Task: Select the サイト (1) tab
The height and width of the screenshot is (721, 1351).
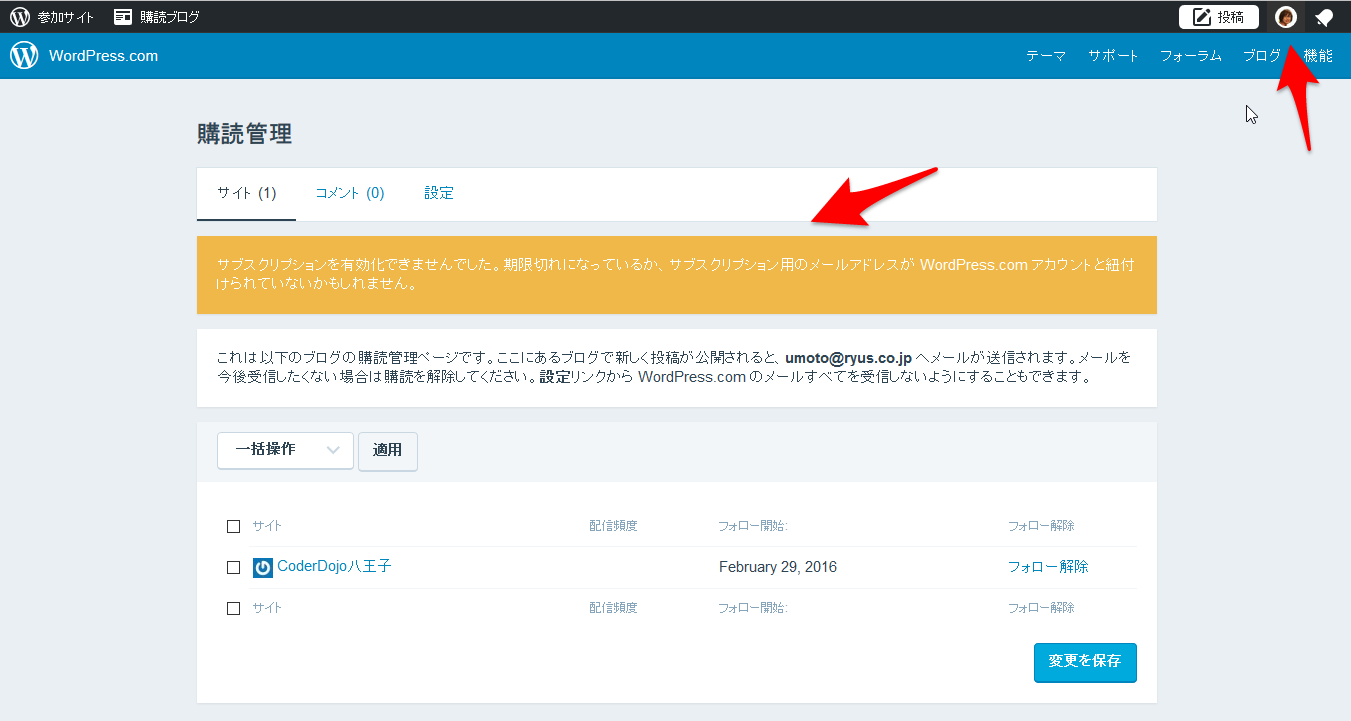Action: [246, 193]
